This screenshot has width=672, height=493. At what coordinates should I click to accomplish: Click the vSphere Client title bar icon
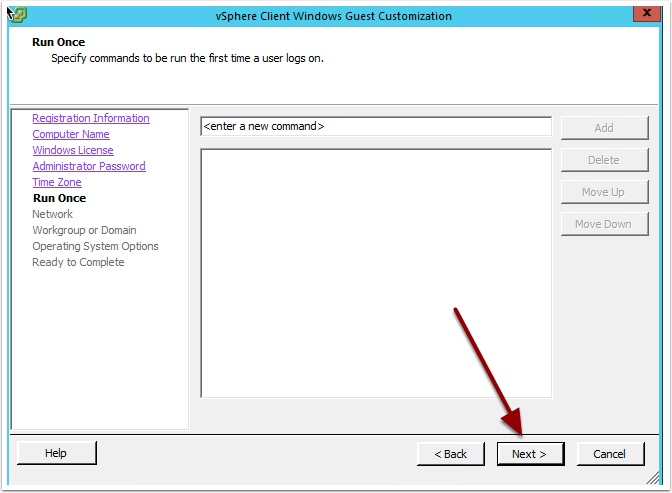click(x=18, y=15)
